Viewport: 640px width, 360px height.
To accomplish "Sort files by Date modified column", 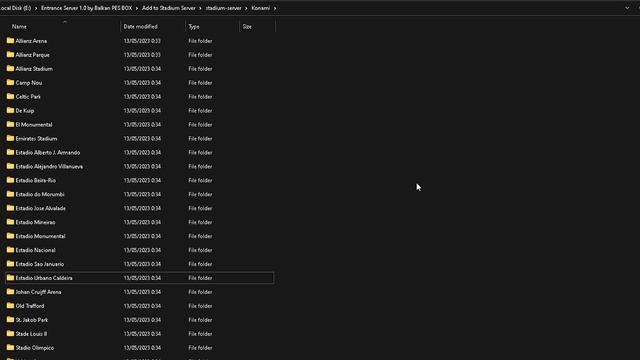I will tap(140, 27).
